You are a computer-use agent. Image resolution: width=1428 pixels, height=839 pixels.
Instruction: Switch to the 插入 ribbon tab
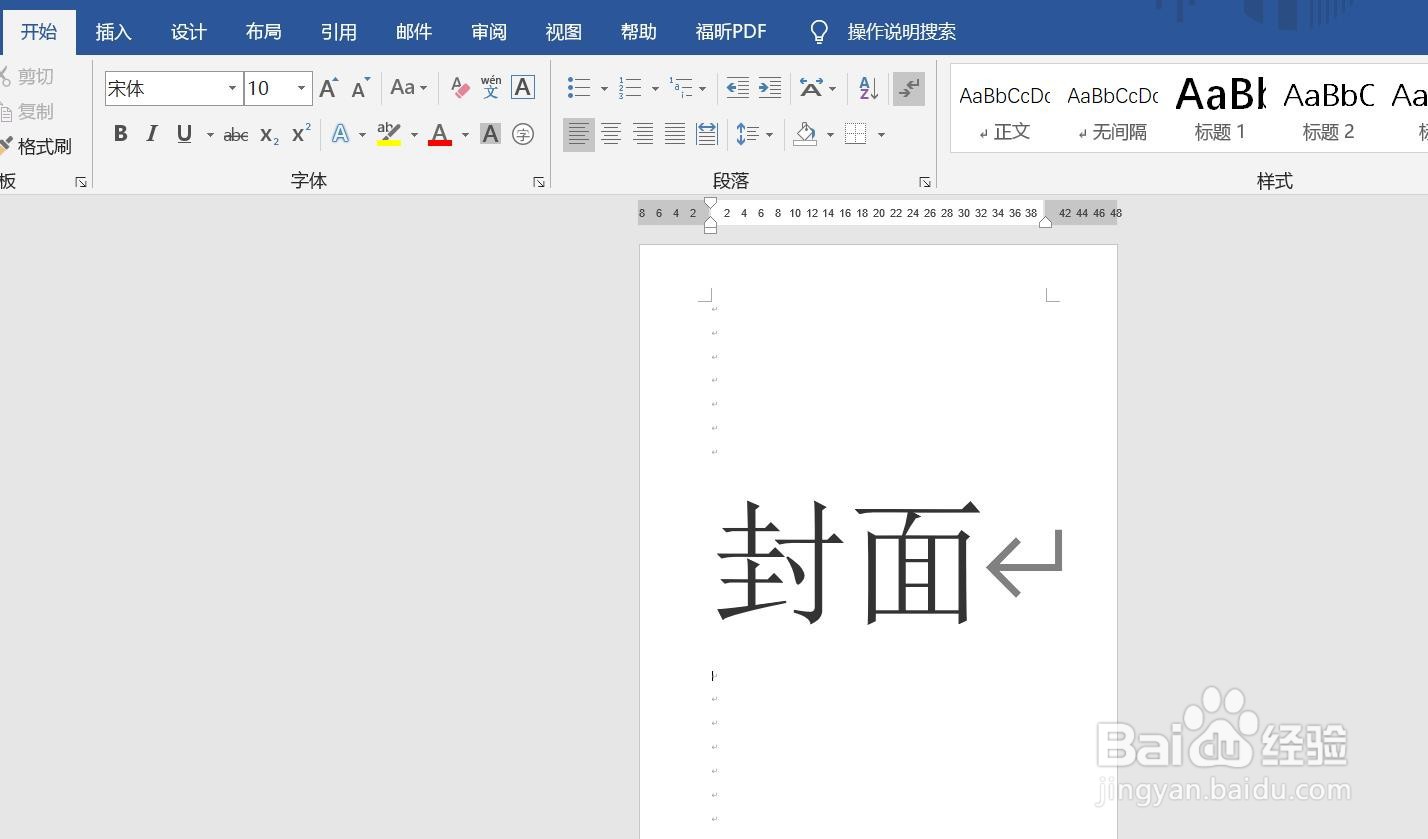(x=113, y=31)
